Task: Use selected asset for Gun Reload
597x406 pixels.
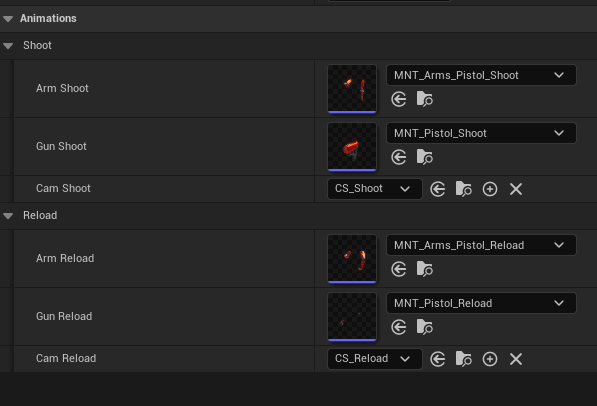Action: coord(399,327)
